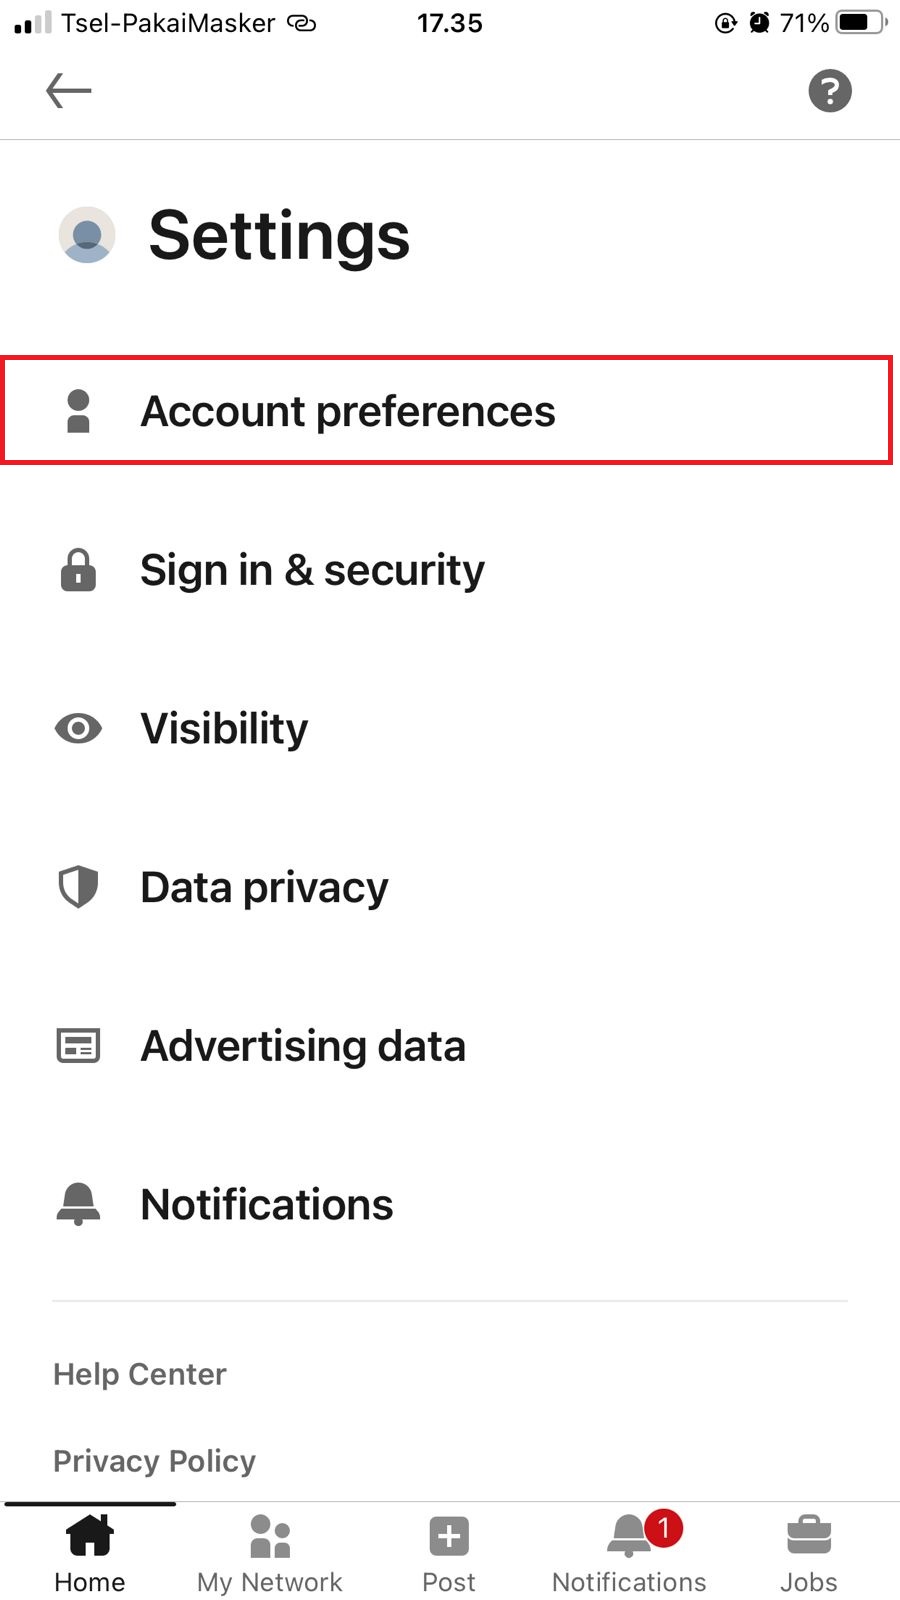Open the Data privacy section
This screenshot has height=1600, width=900.
[450, 887]
